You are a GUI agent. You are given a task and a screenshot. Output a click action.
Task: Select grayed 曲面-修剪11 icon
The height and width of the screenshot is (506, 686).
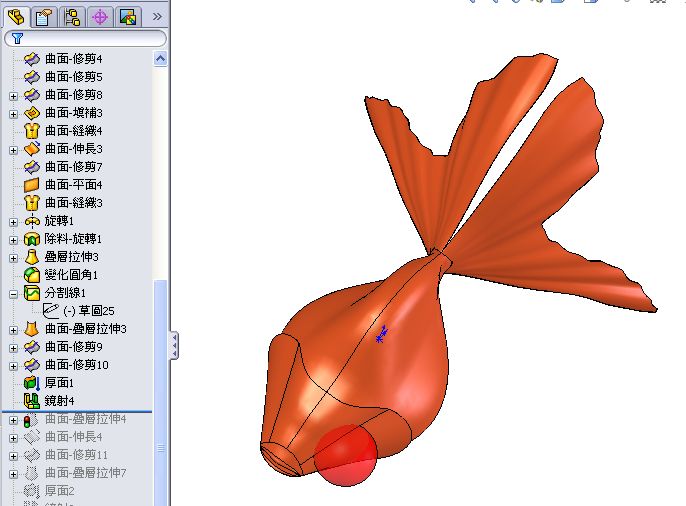pyautogui.click(x=32, y=455)
